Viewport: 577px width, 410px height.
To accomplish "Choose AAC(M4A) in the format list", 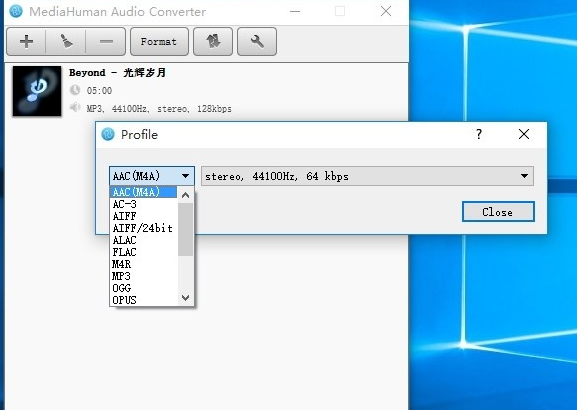I will pos(144,192).
